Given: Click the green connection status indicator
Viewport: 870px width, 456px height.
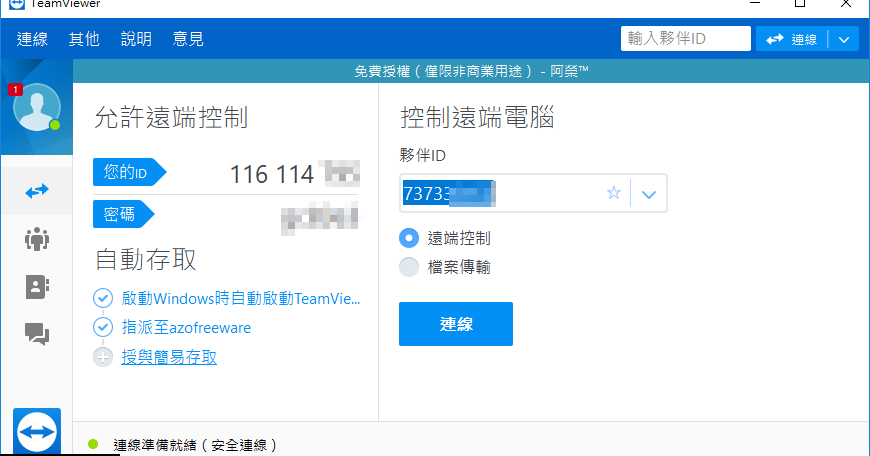Looking at the screenshot, I should [93, 444].
